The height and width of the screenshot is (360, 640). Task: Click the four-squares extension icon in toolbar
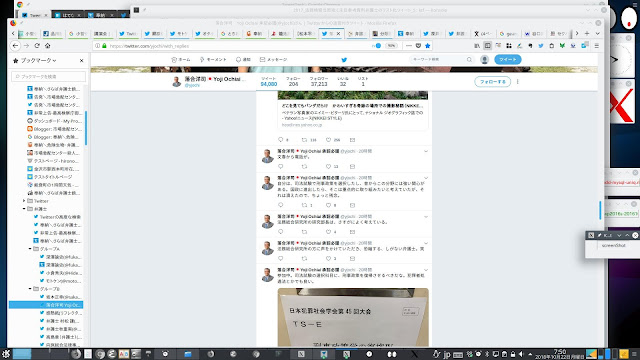pos(509,46)
